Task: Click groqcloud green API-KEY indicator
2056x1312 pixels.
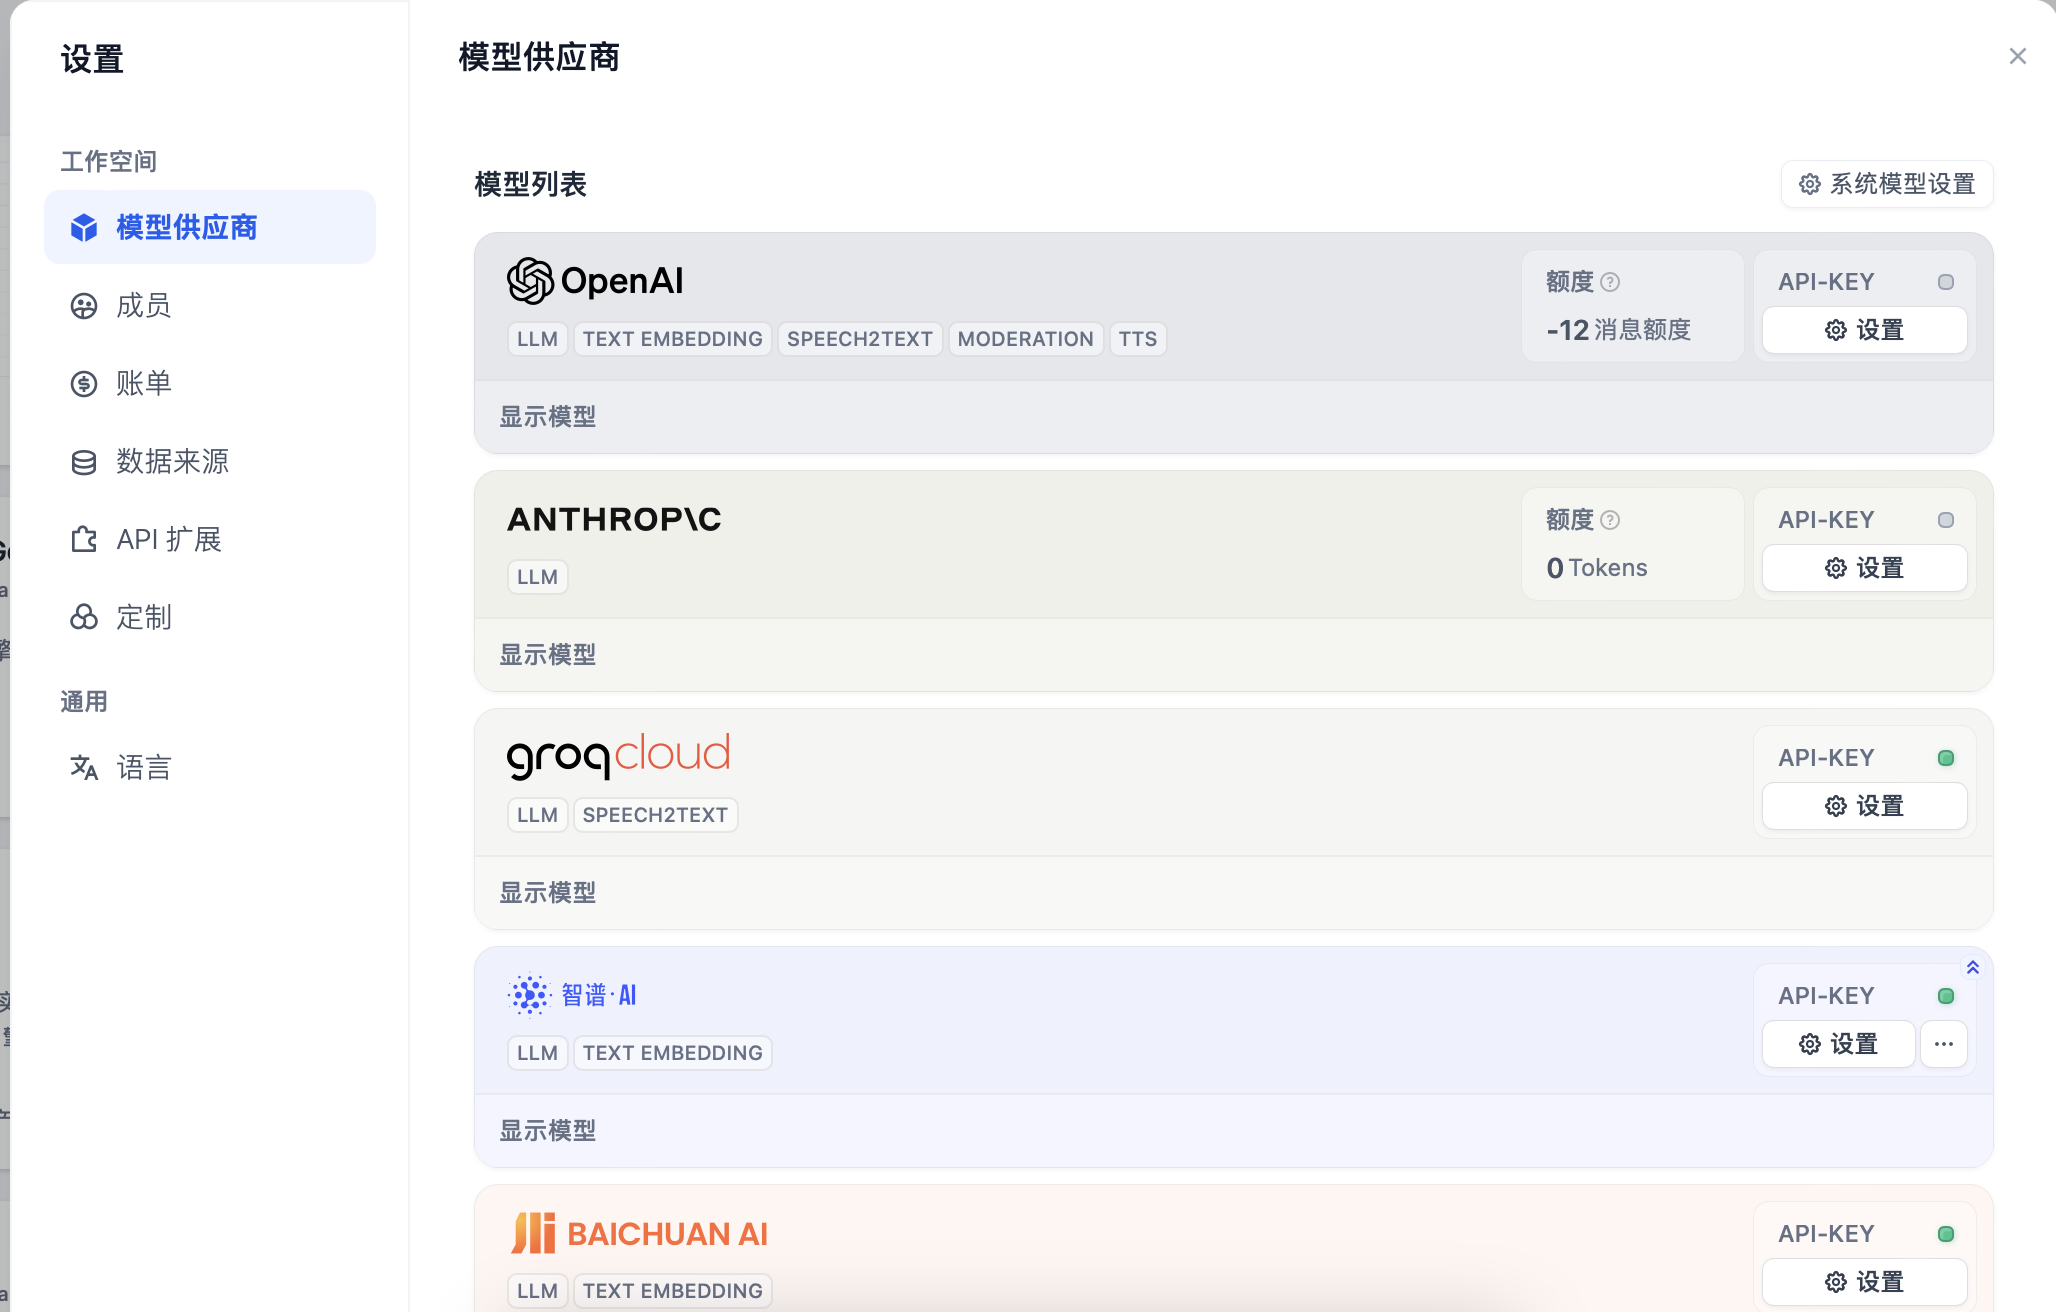Action: click(1946, 758)
